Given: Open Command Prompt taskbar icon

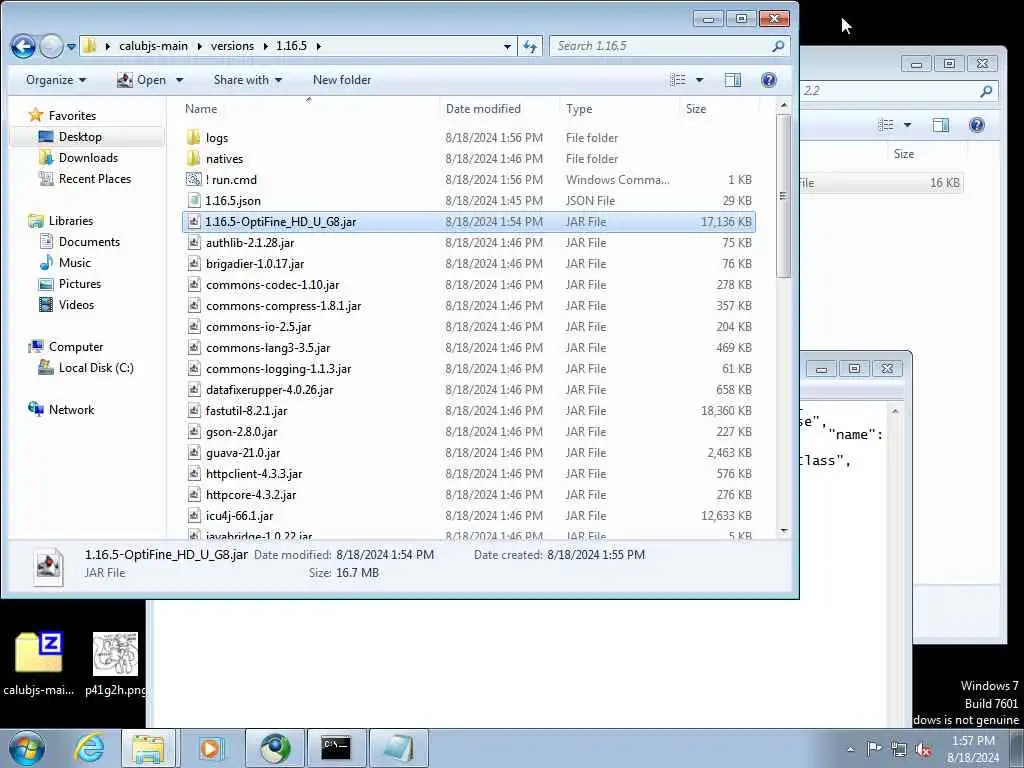Looking at the screenshot, I should tap(336, 748).
